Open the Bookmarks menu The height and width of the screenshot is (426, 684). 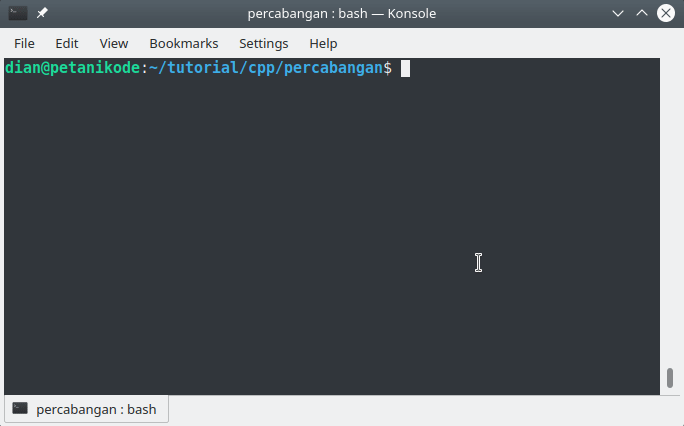[x=184, y=44]
